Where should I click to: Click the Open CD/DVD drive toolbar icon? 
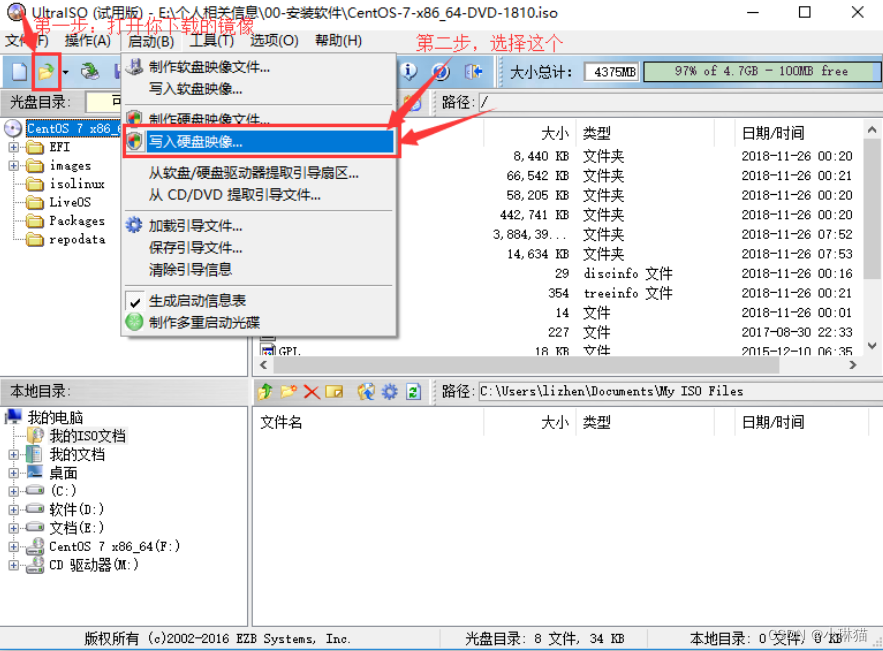pos(90,72)
